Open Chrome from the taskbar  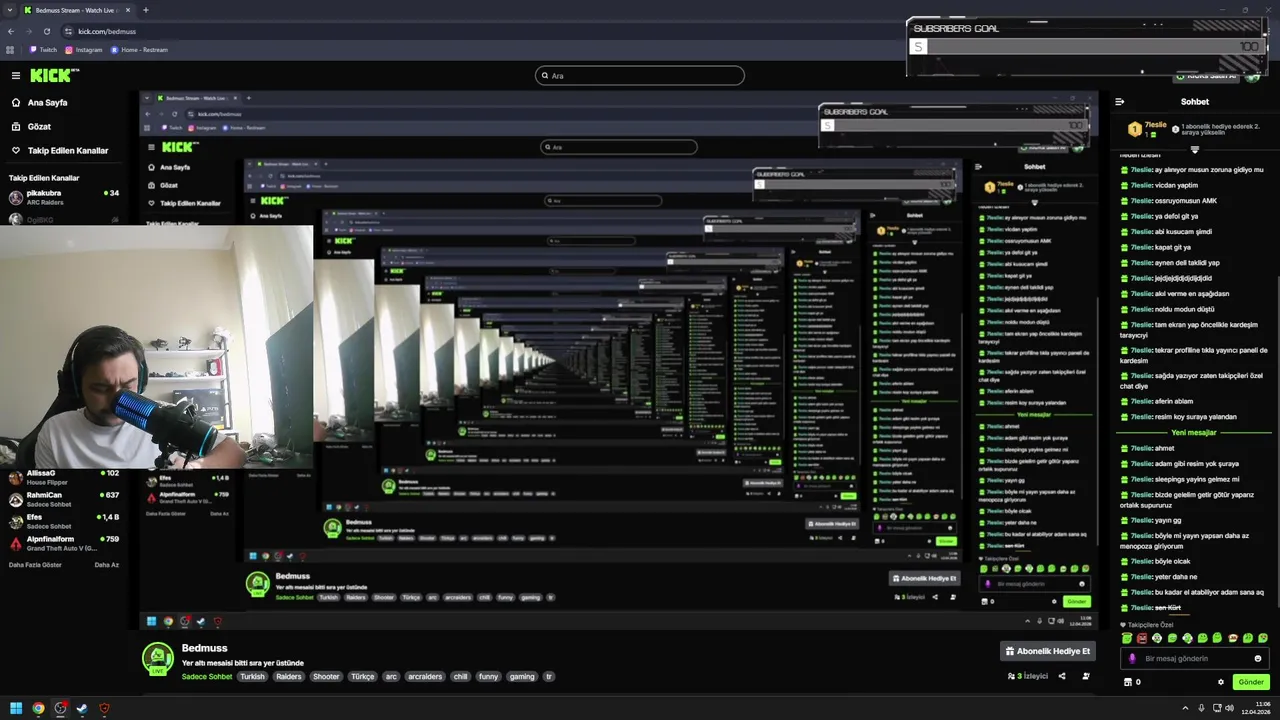(x=38, y=708)
